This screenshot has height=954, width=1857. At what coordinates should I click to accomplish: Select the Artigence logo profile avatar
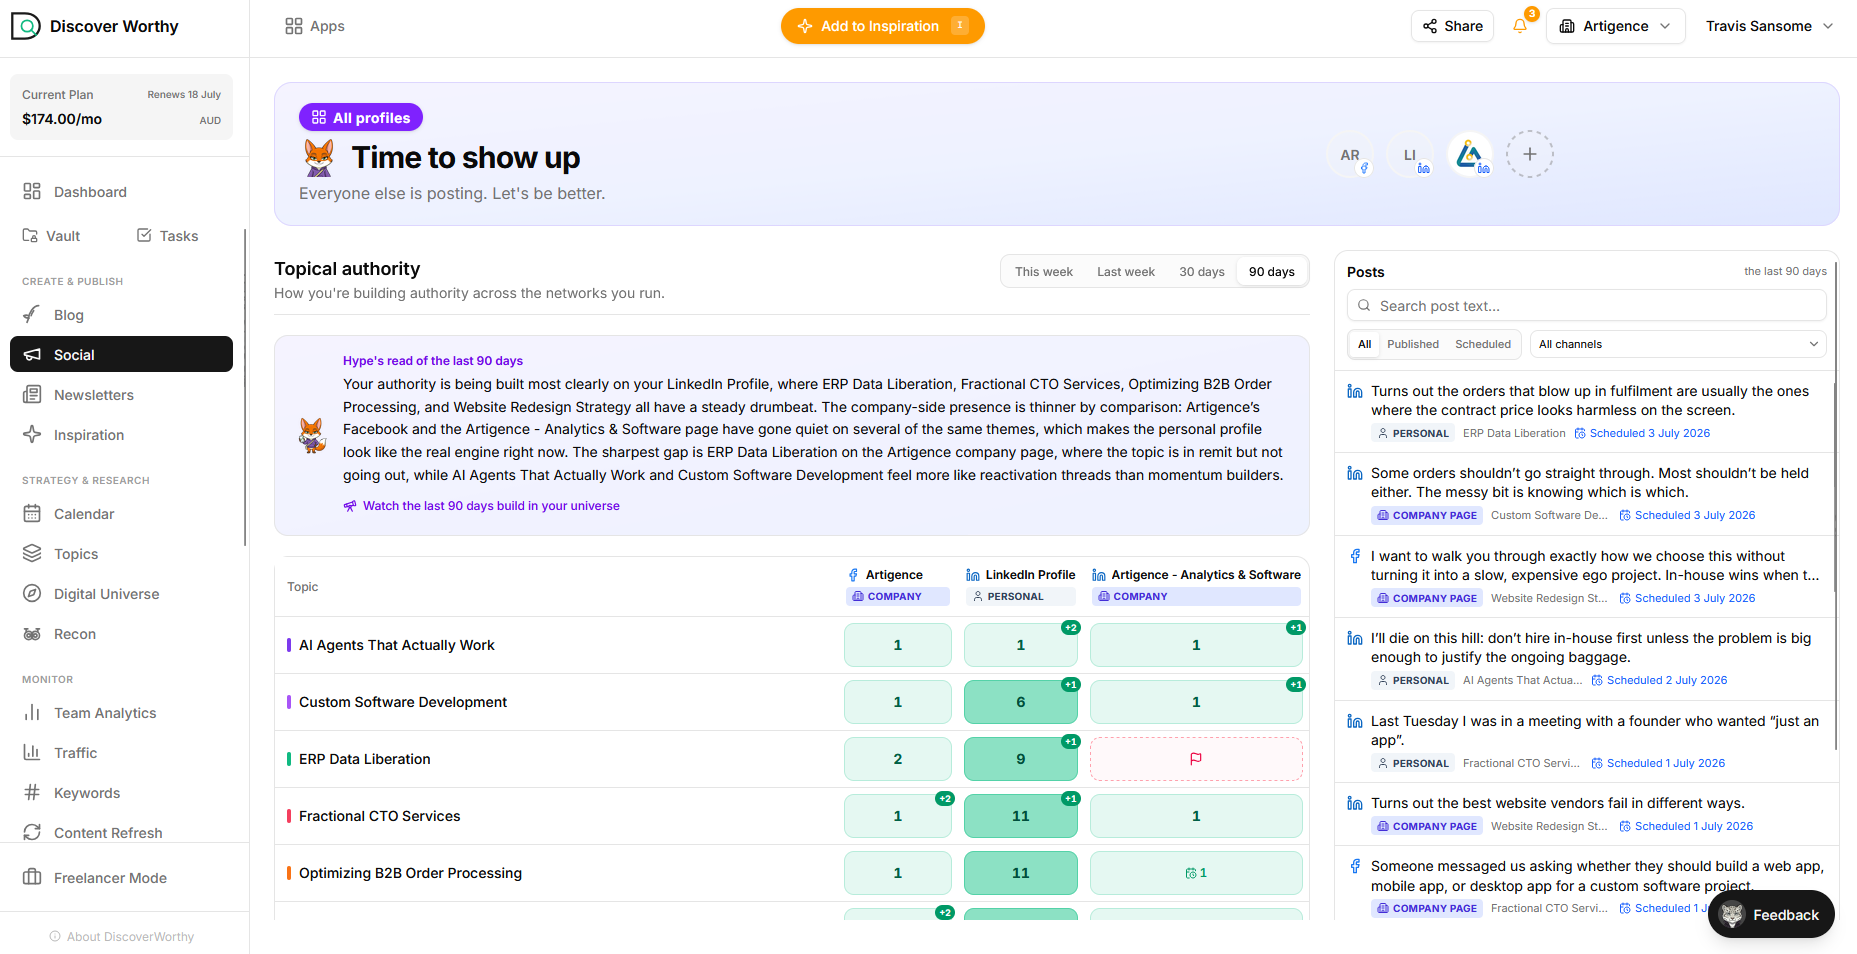click(x=1470, y=155)
